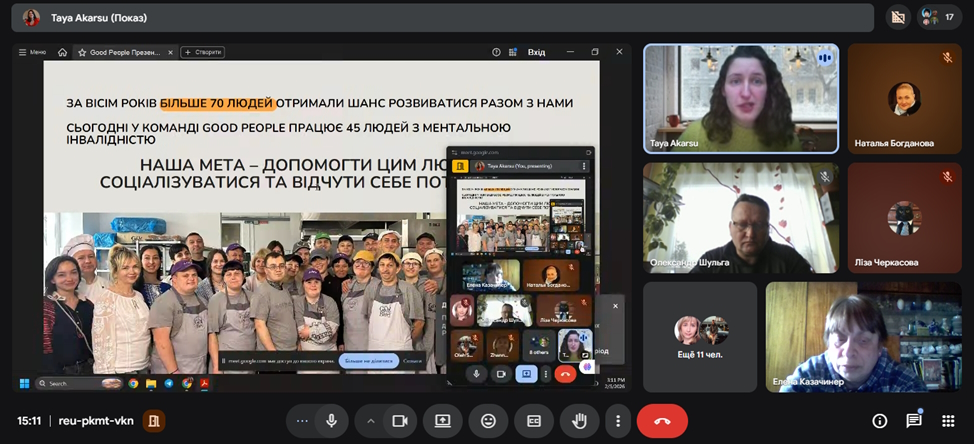Viewport: 974px width, 444px height.
Task: Raise hand using the hand icon
Action: tap(579, 421)
